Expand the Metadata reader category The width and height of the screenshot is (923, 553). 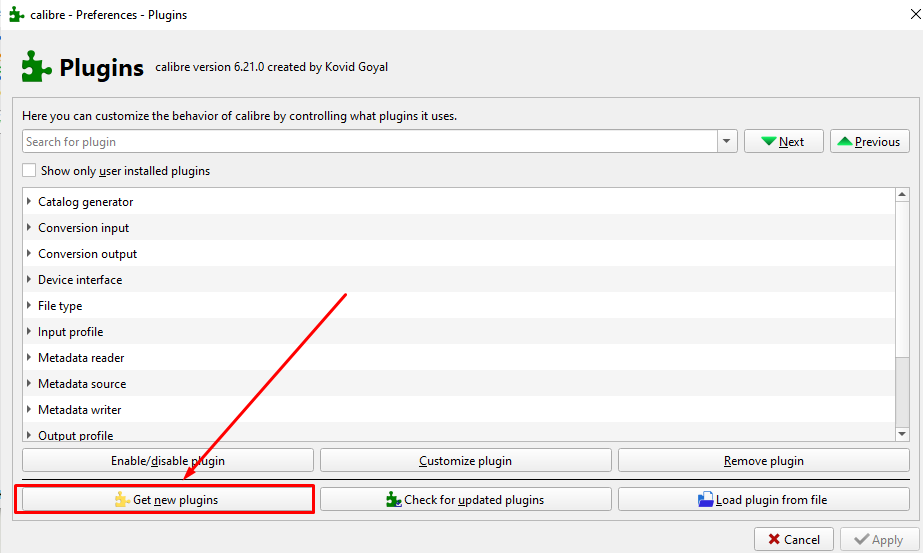[x=29, y=357]
